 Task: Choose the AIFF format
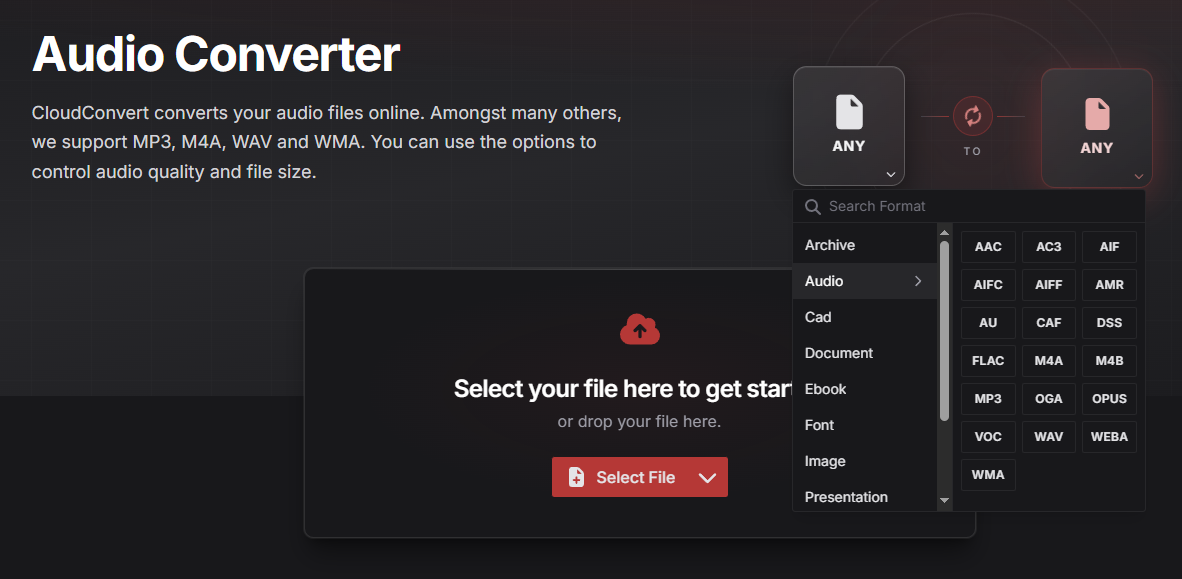tap(1049, 285)
